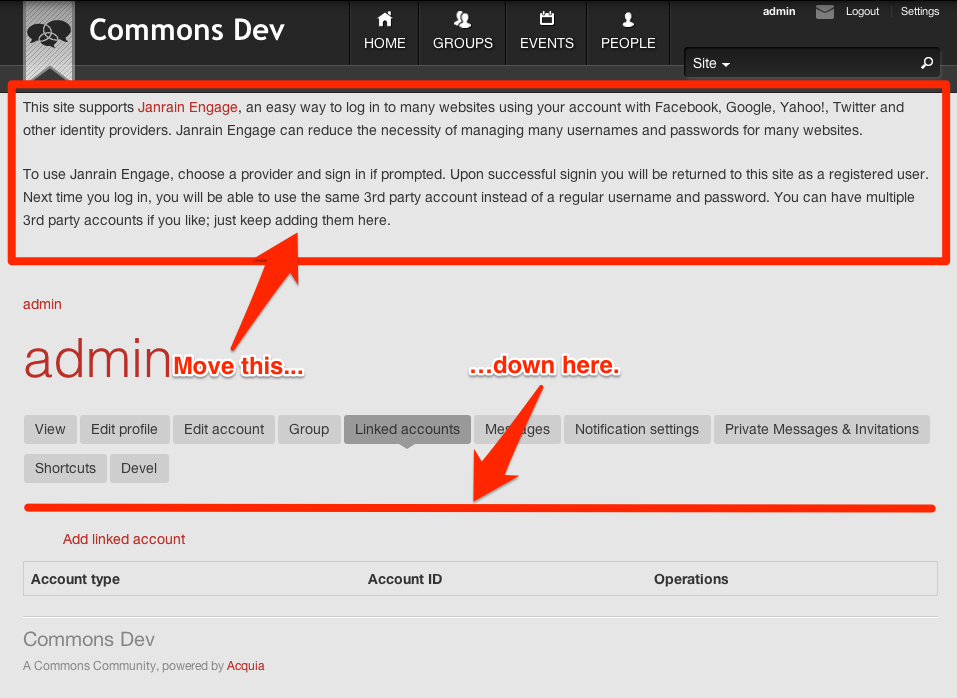Switch to the View tab
Screen dimensions: 957x698
50,430
